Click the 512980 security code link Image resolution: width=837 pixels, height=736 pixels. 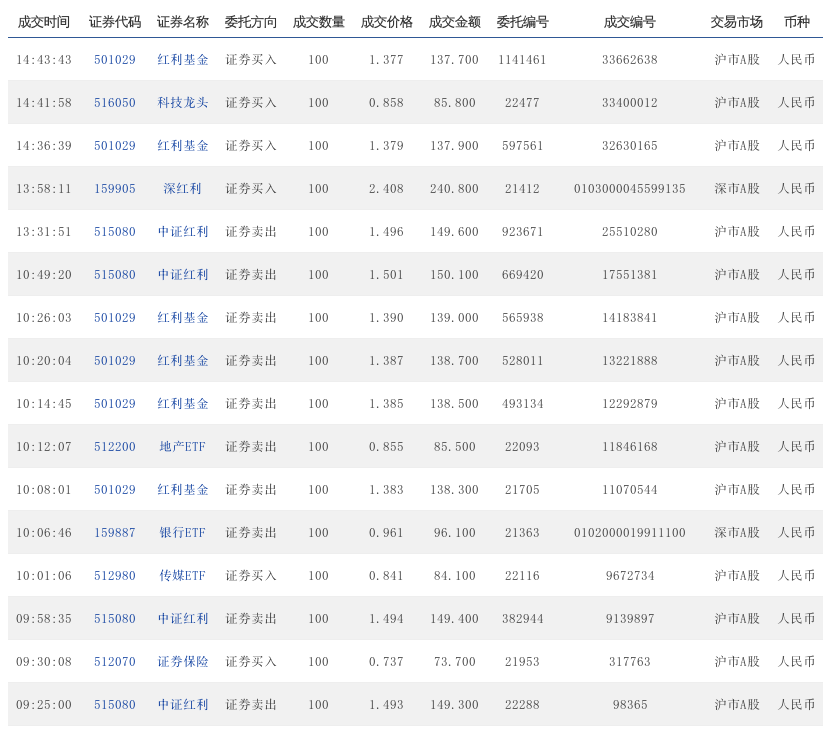115,575
